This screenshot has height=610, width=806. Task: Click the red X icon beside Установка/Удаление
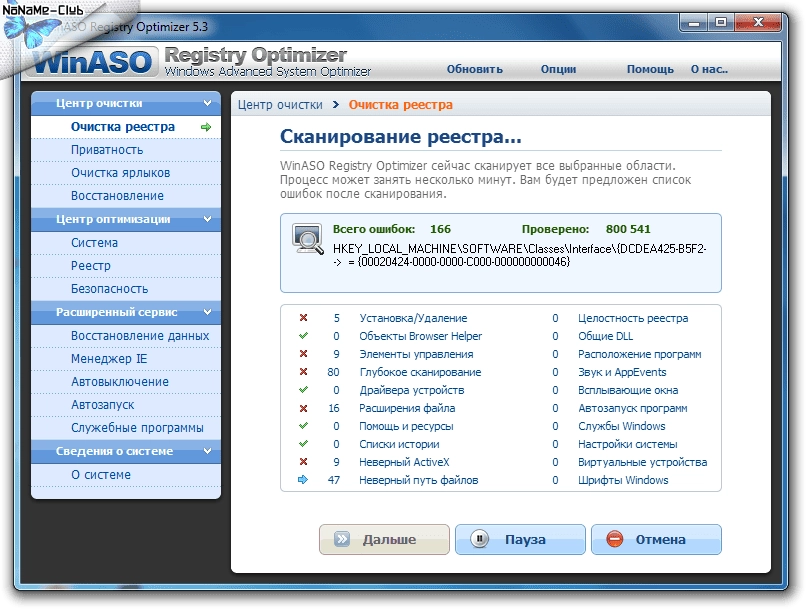coord(303,318)
